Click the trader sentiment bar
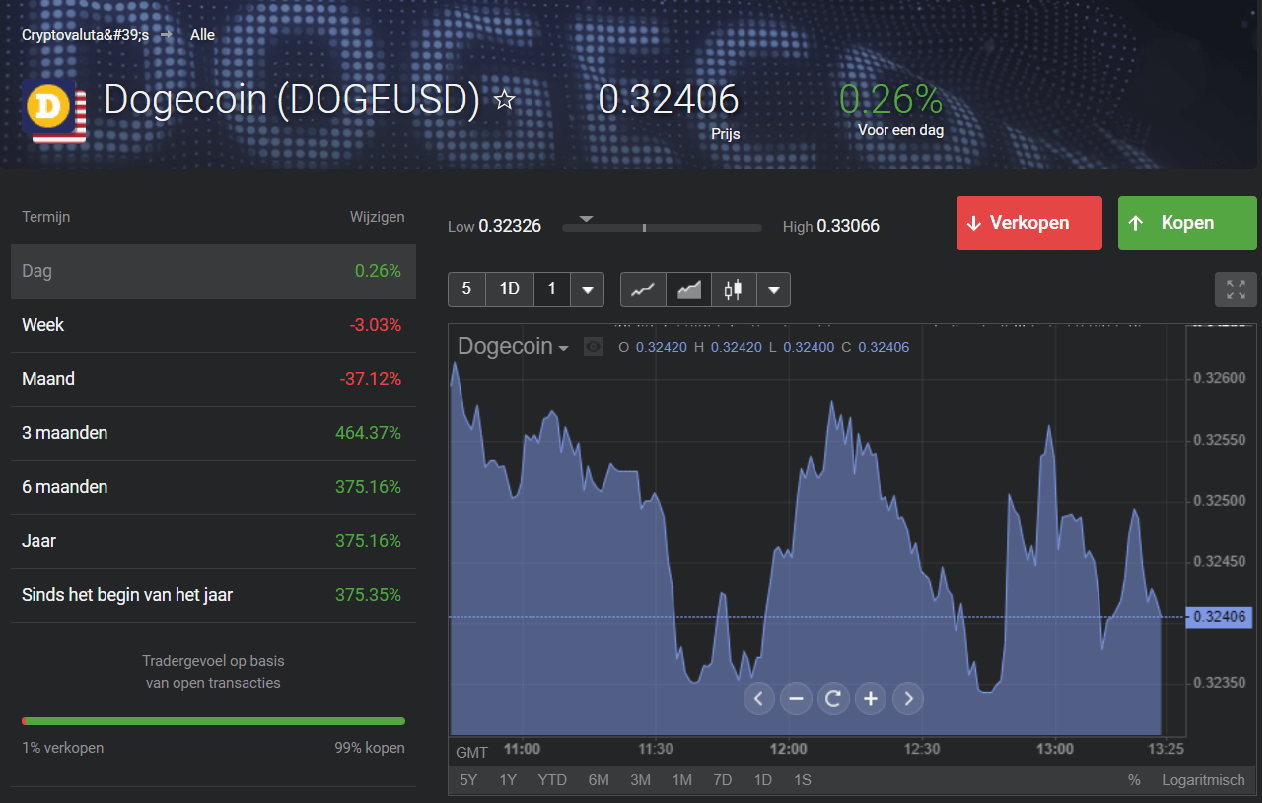The height and width of the screenshot is (803, 1262). click(x=213, y=720)
